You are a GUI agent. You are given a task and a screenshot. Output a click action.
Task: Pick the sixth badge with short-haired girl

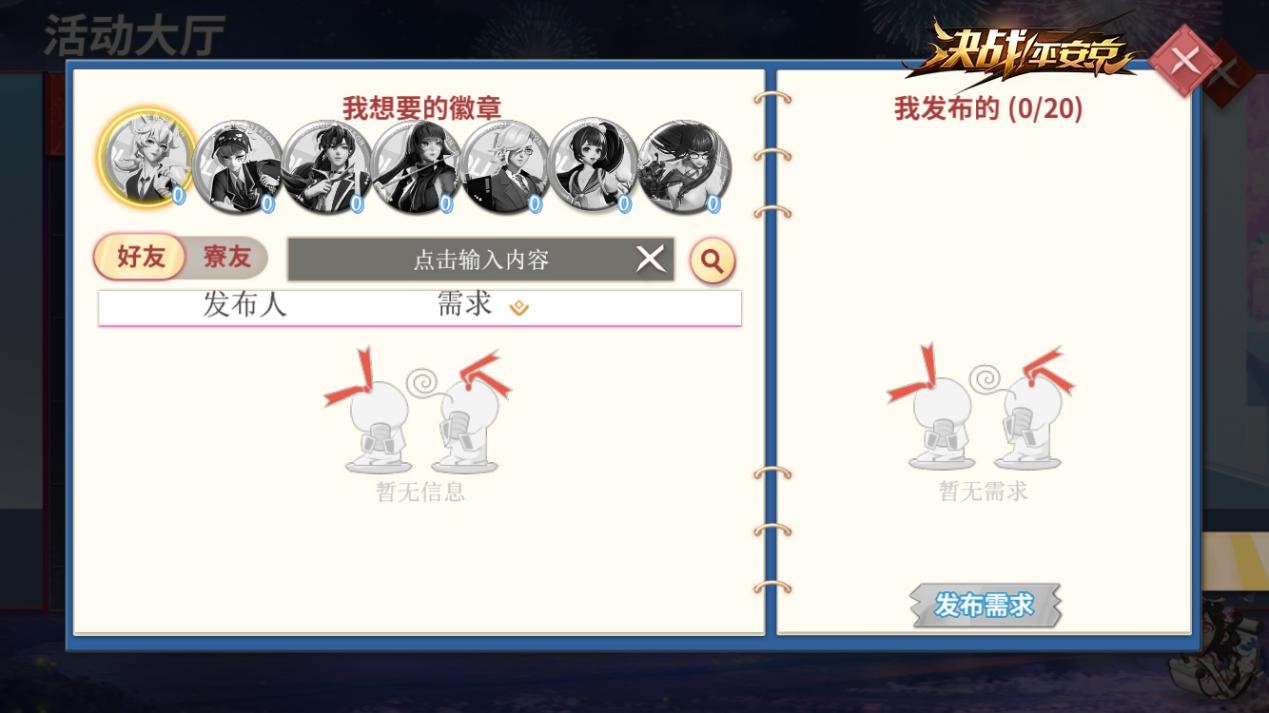point(592,166)
